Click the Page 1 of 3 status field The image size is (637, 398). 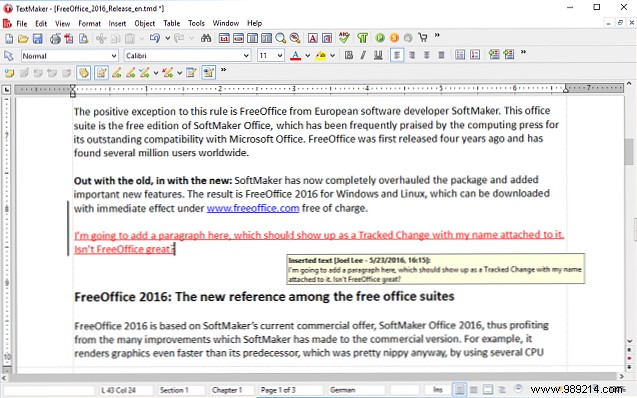coord(290,390)
